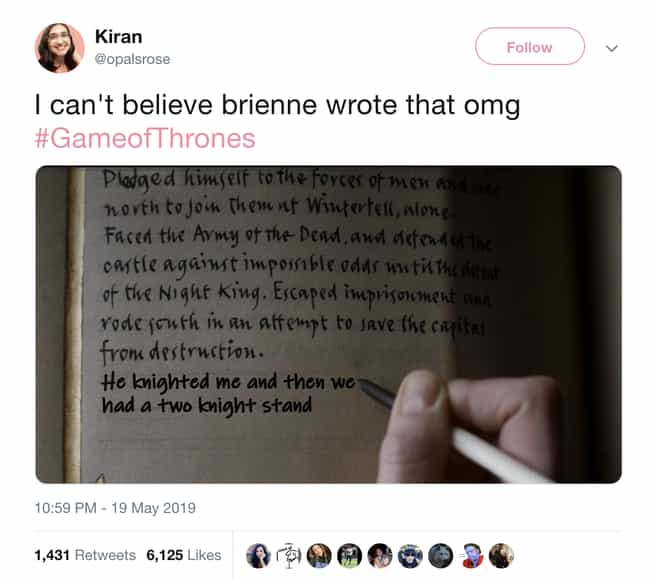Click the Follow button
Image resolution: width=650 pixels, height=579 pixels.
pos(529,46)
